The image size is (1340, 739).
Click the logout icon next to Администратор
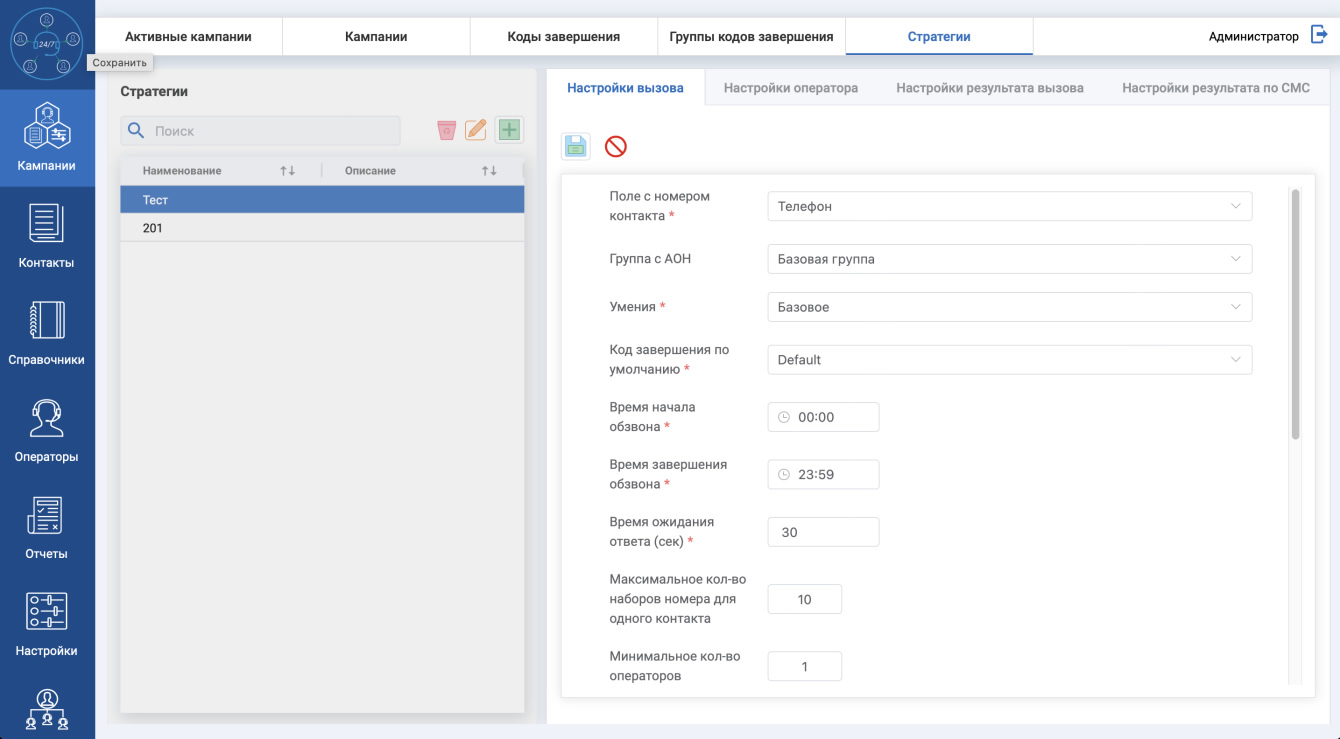pyautogui.click(x=1319, y=36)
